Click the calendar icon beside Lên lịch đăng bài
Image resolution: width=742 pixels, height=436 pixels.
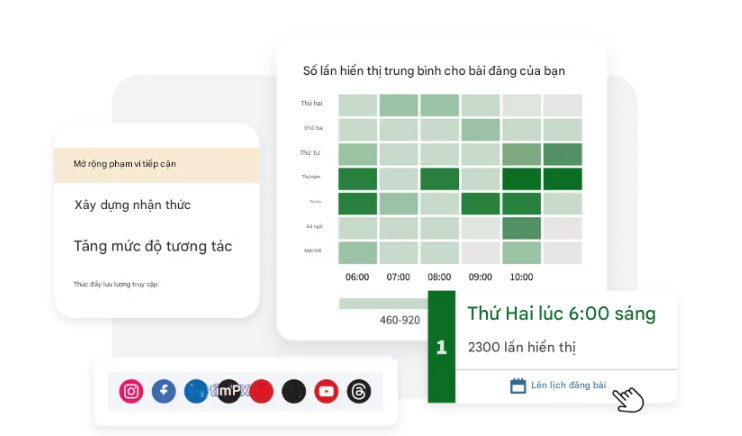pyautogui.click(x=518, y=385)
